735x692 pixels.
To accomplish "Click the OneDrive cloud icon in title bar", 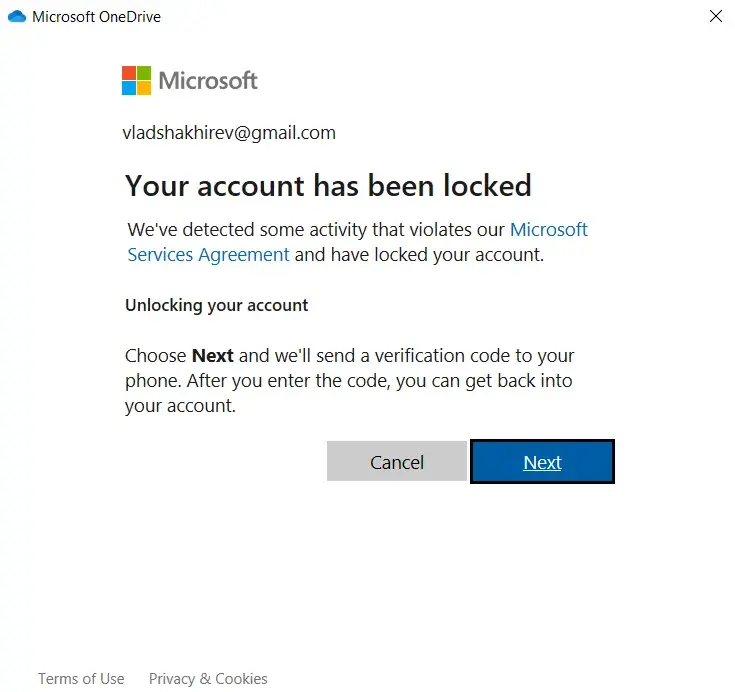I will (15, 17).
